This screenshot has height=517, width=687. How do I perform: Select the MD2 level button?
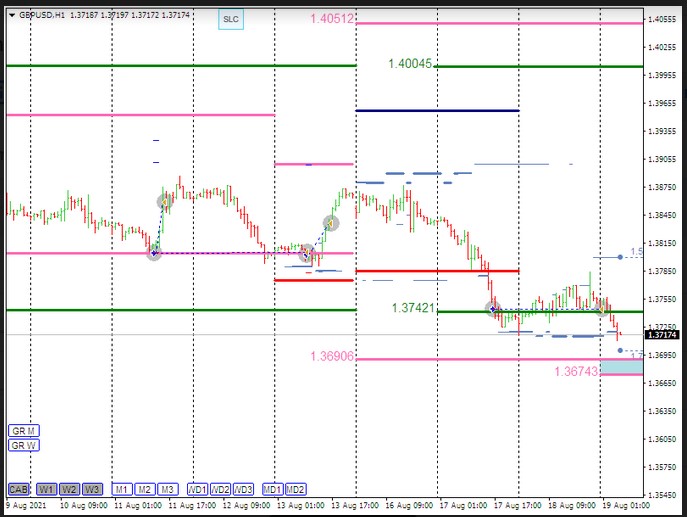(295, 489)
